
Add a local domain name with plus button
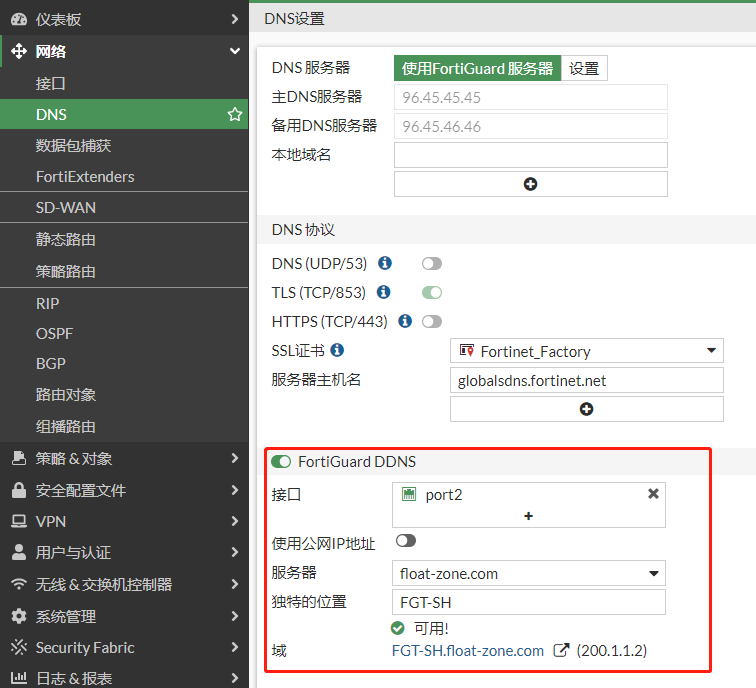[530, 184]
